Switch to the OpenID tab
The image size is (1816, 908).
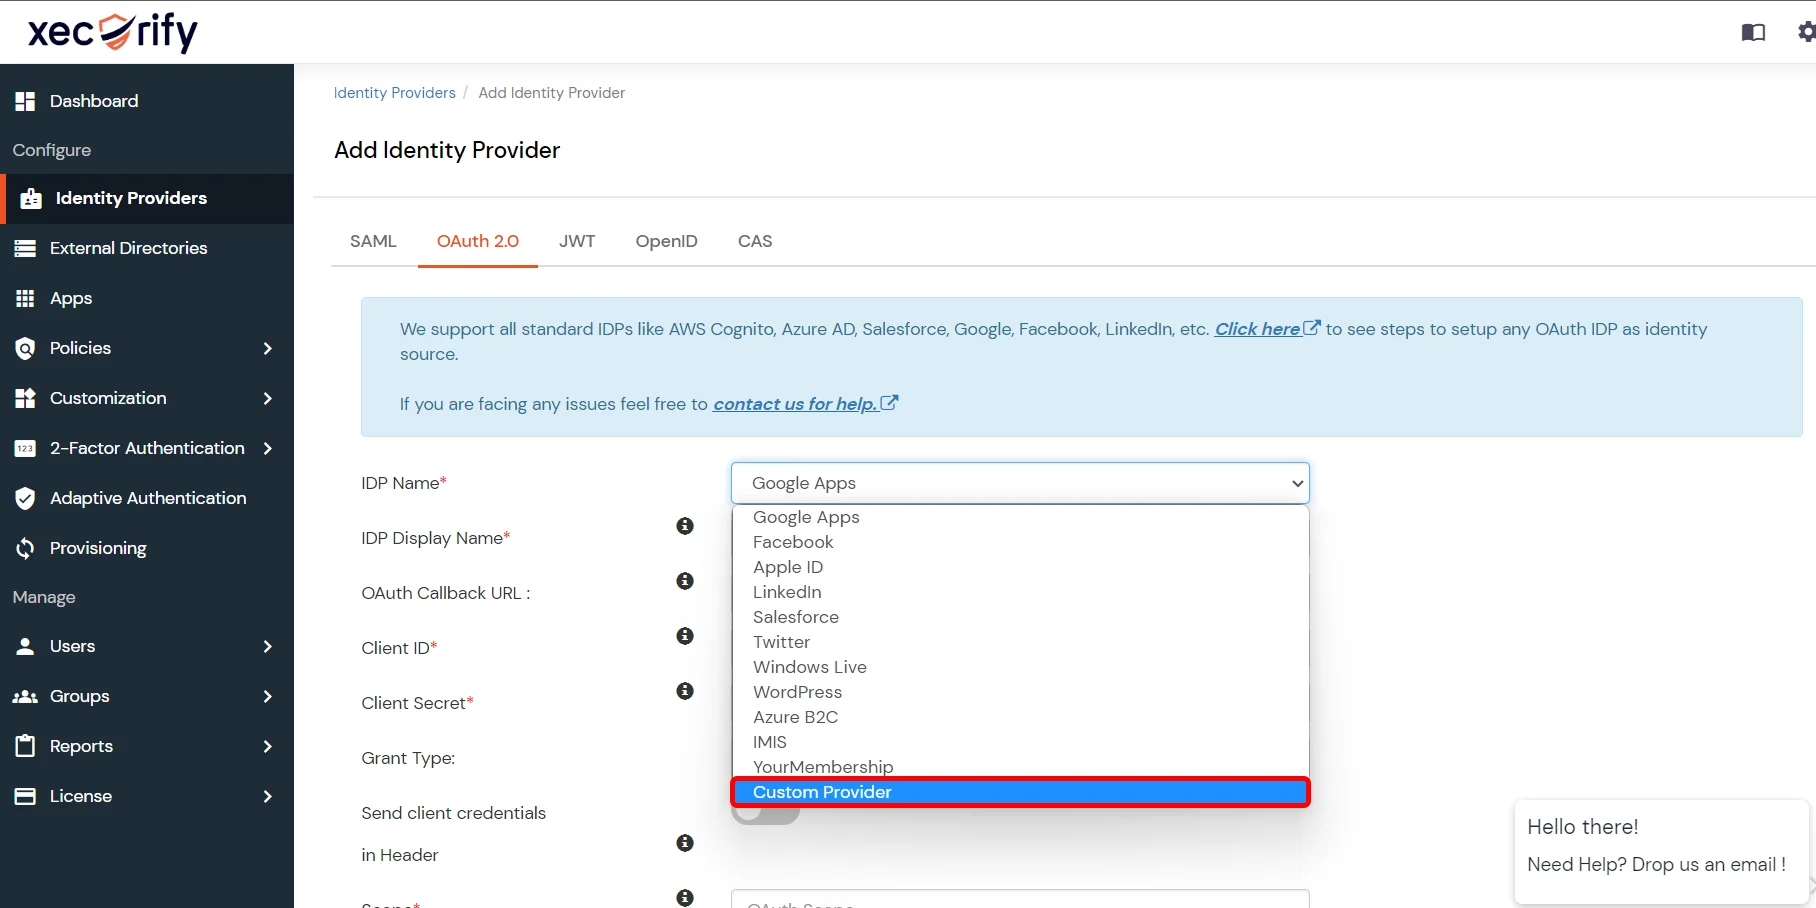pos(667,241)
